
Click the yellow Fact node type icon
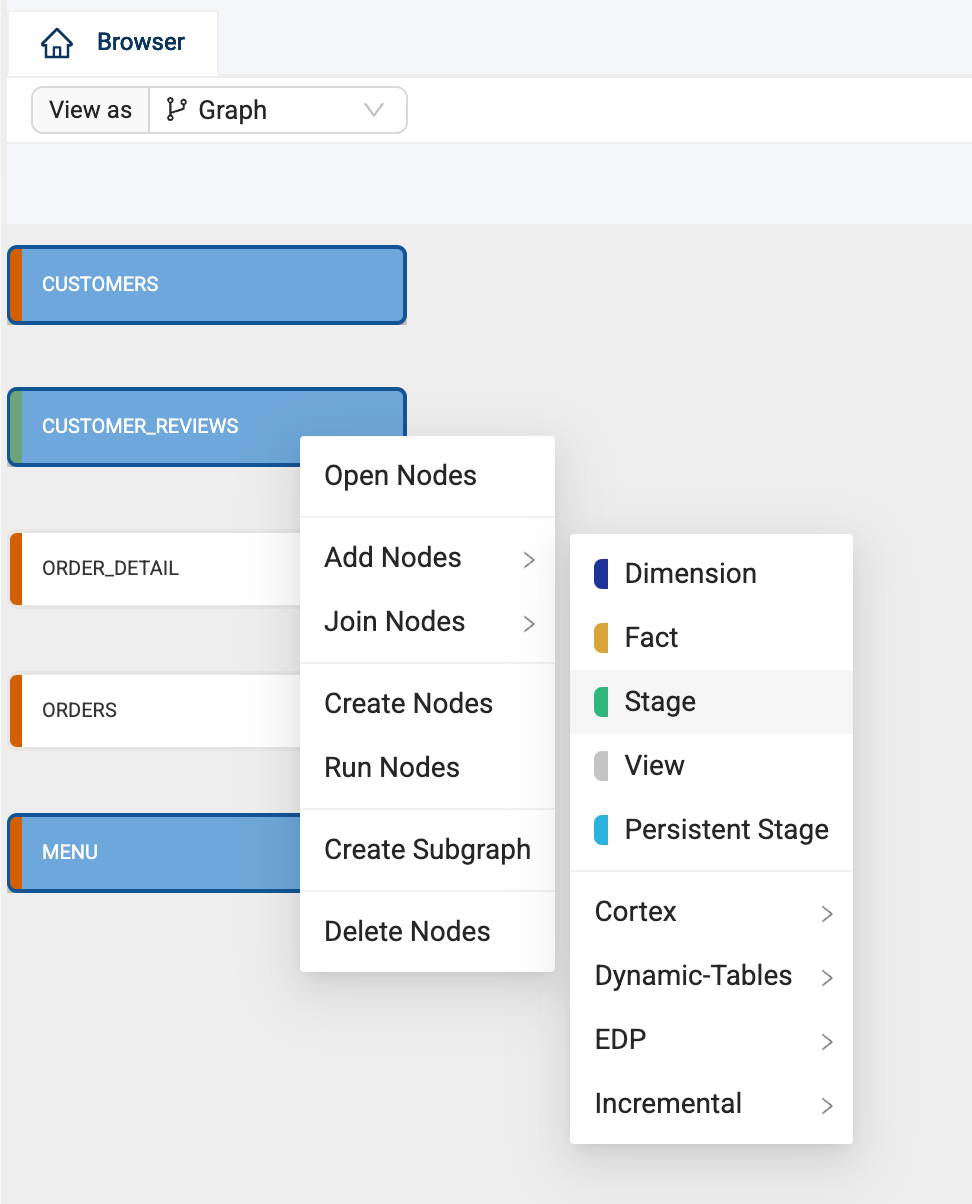pyautogui.click(x=601, y=638)
